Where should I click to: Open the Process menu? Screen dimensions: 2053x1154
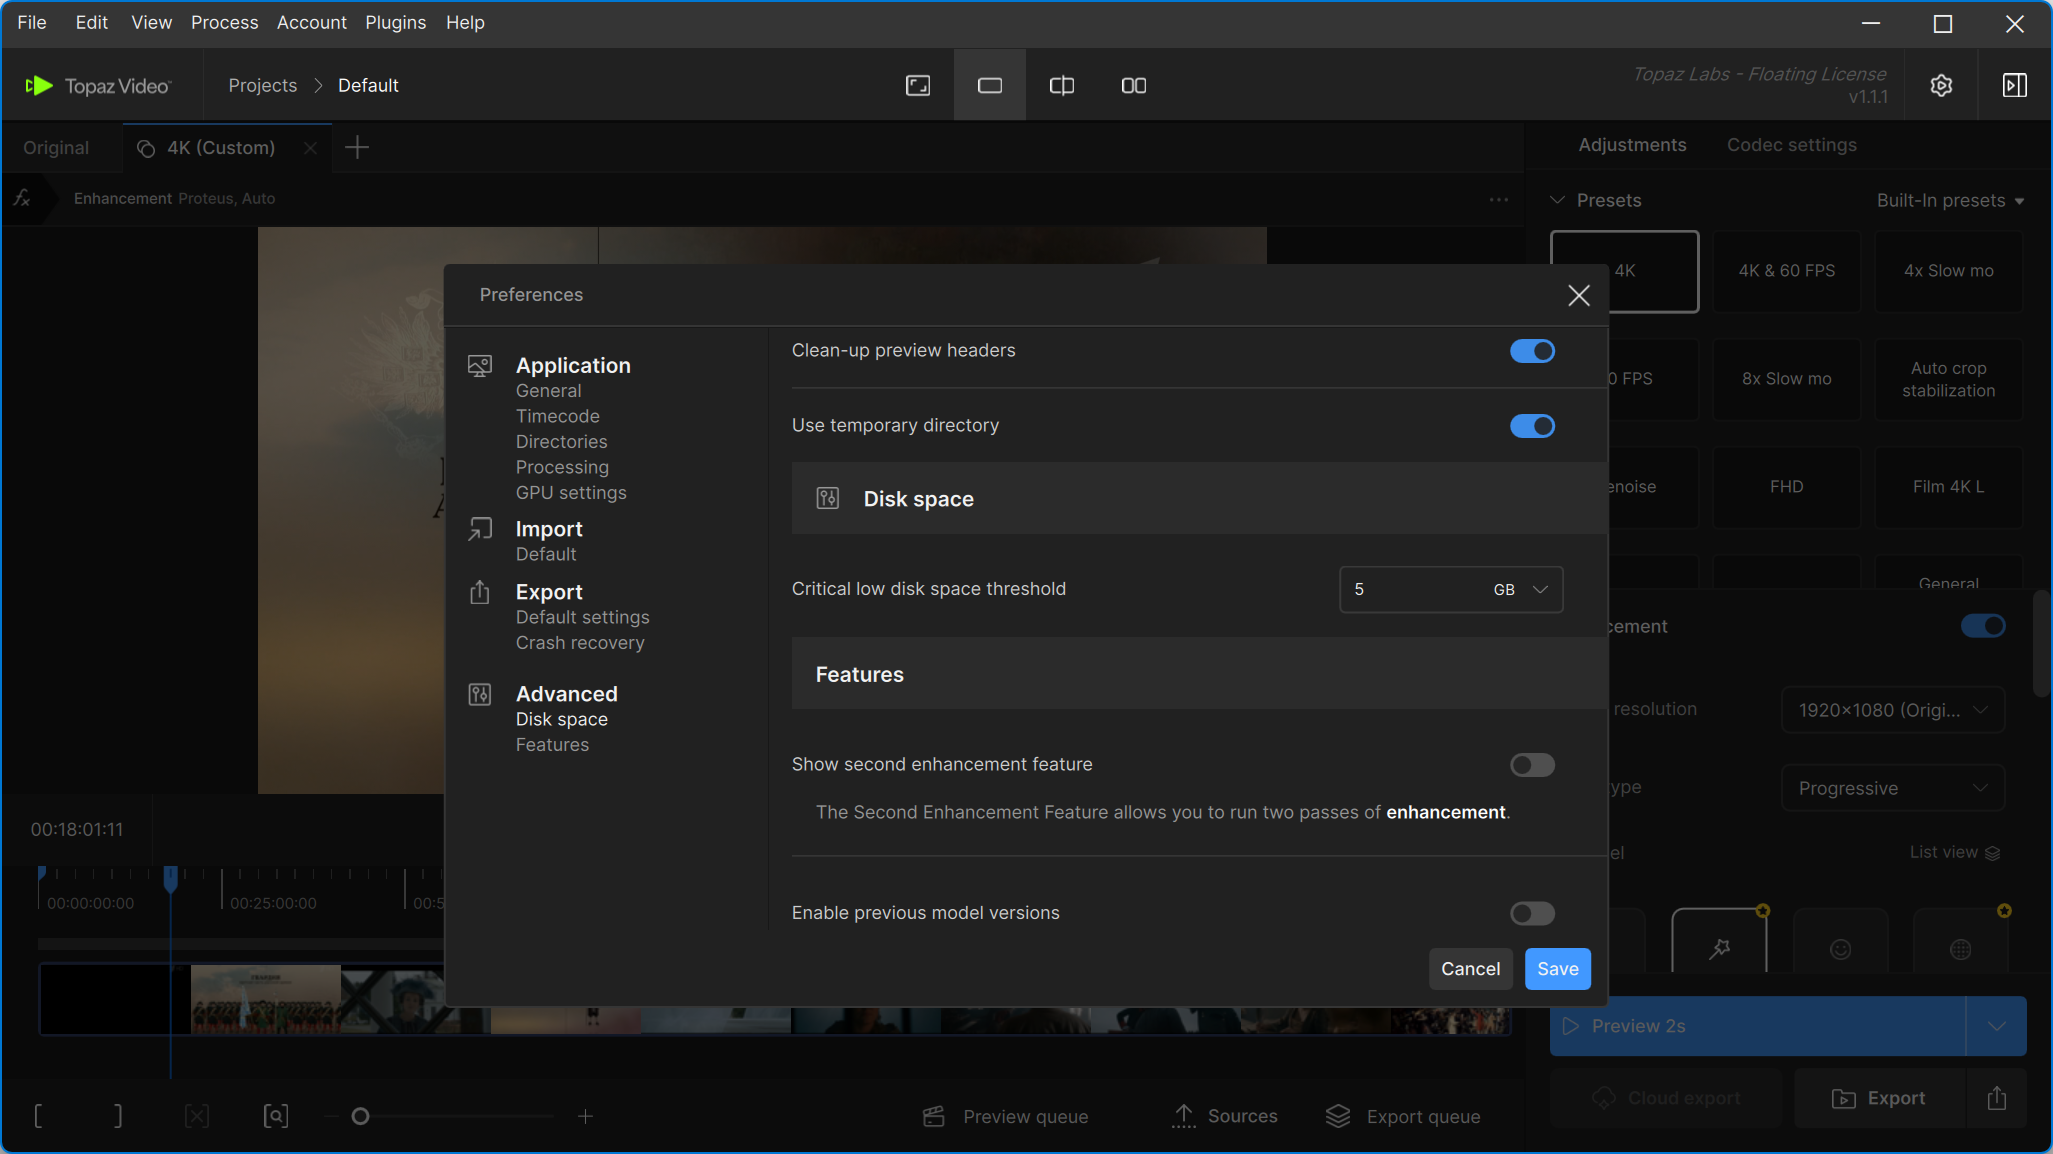coord(224,22)
